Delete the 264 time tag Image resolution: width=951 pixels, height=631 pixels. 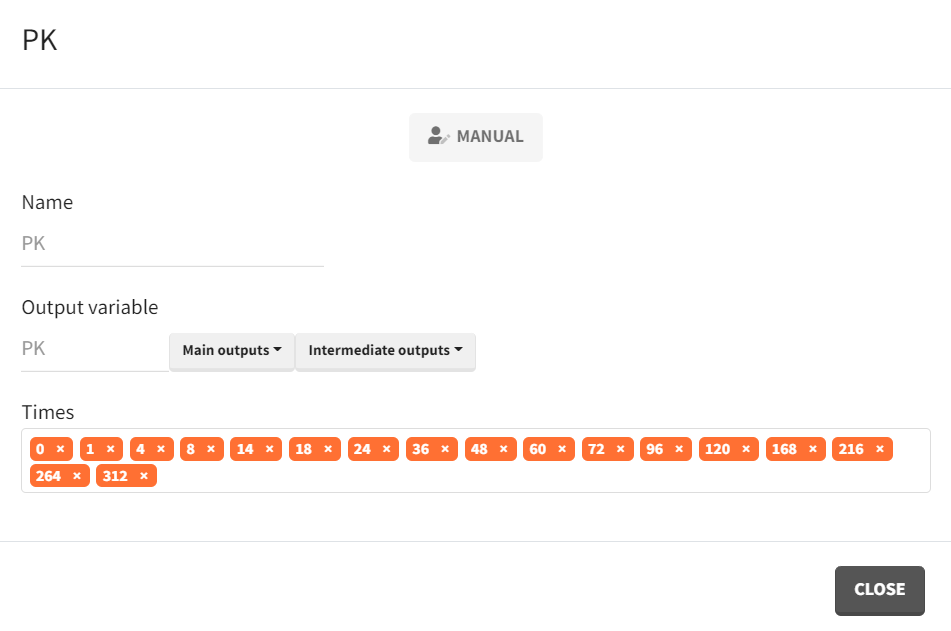click(77, 476)
